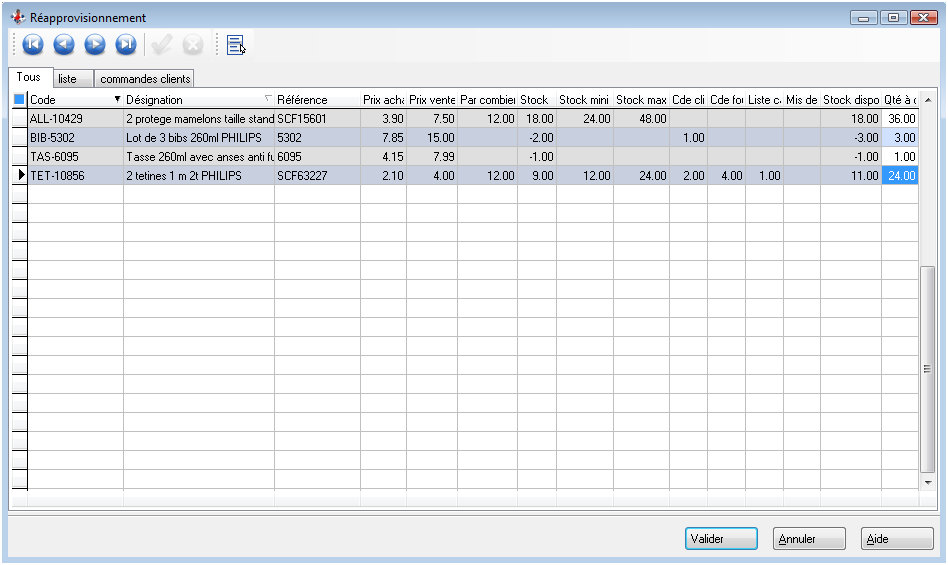948x565 pixels.
Task: Jump to the last record
Action: coord(126,44)
